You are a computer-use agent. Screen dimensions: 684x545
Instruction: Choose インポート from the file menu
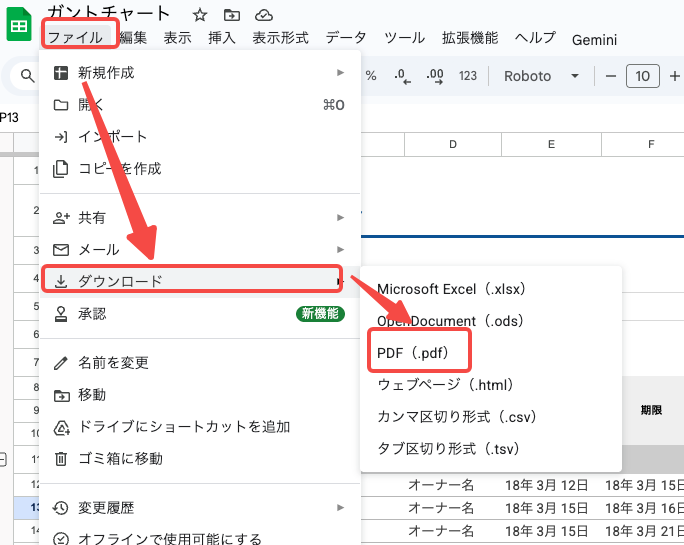200,137
